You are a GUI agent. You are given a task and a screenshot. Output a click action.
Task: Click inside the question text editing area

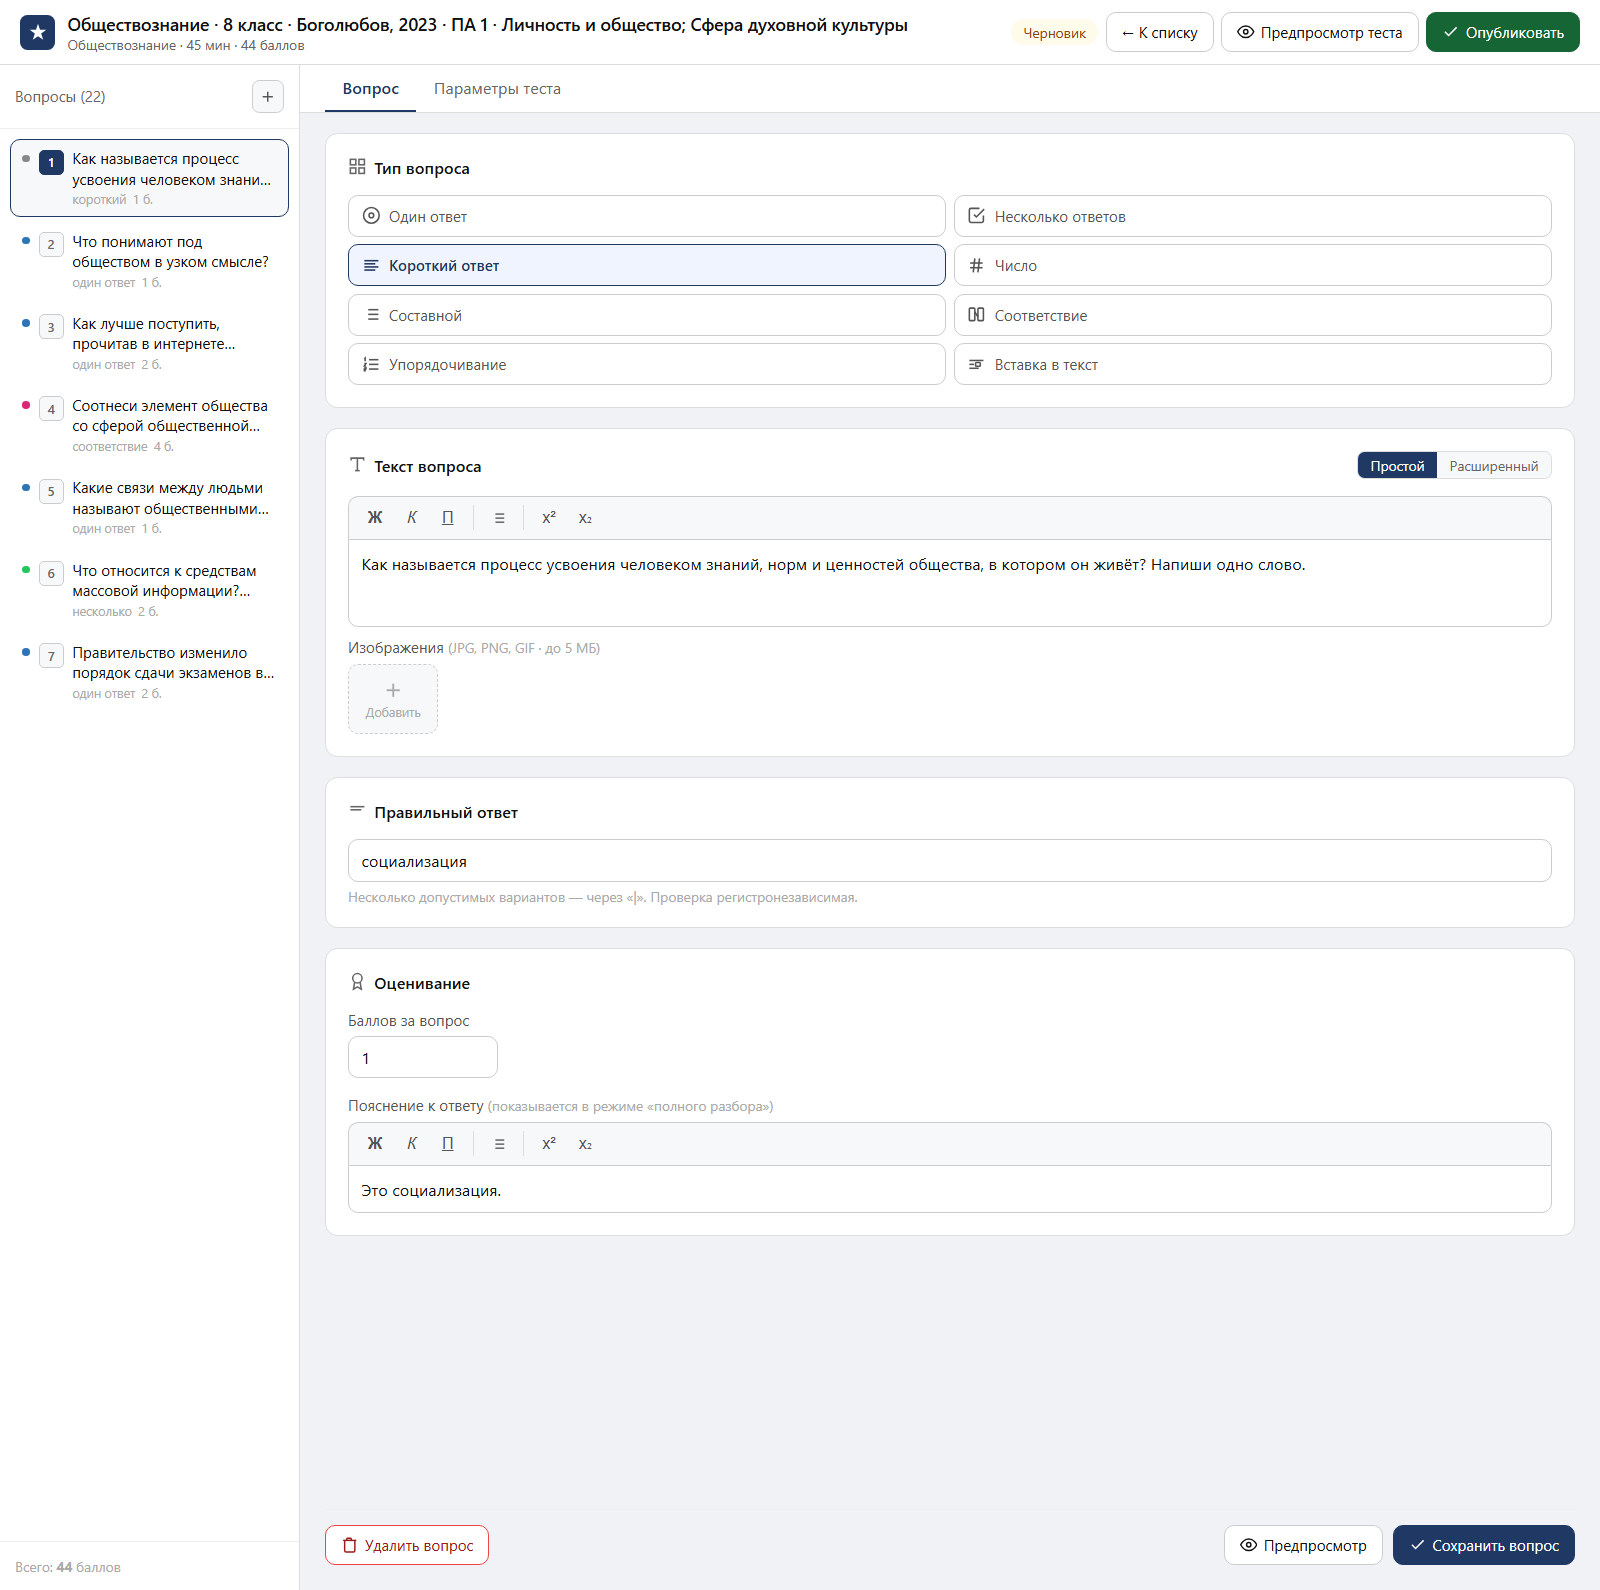pos(950,583)
